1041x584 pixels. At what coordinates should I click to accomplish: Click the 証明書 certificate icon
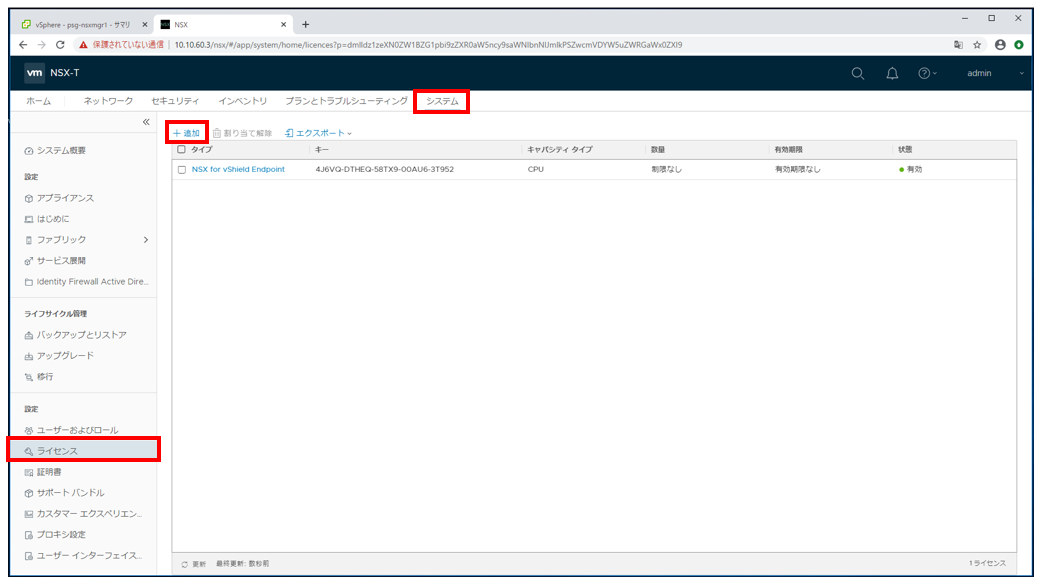(29, 473)
